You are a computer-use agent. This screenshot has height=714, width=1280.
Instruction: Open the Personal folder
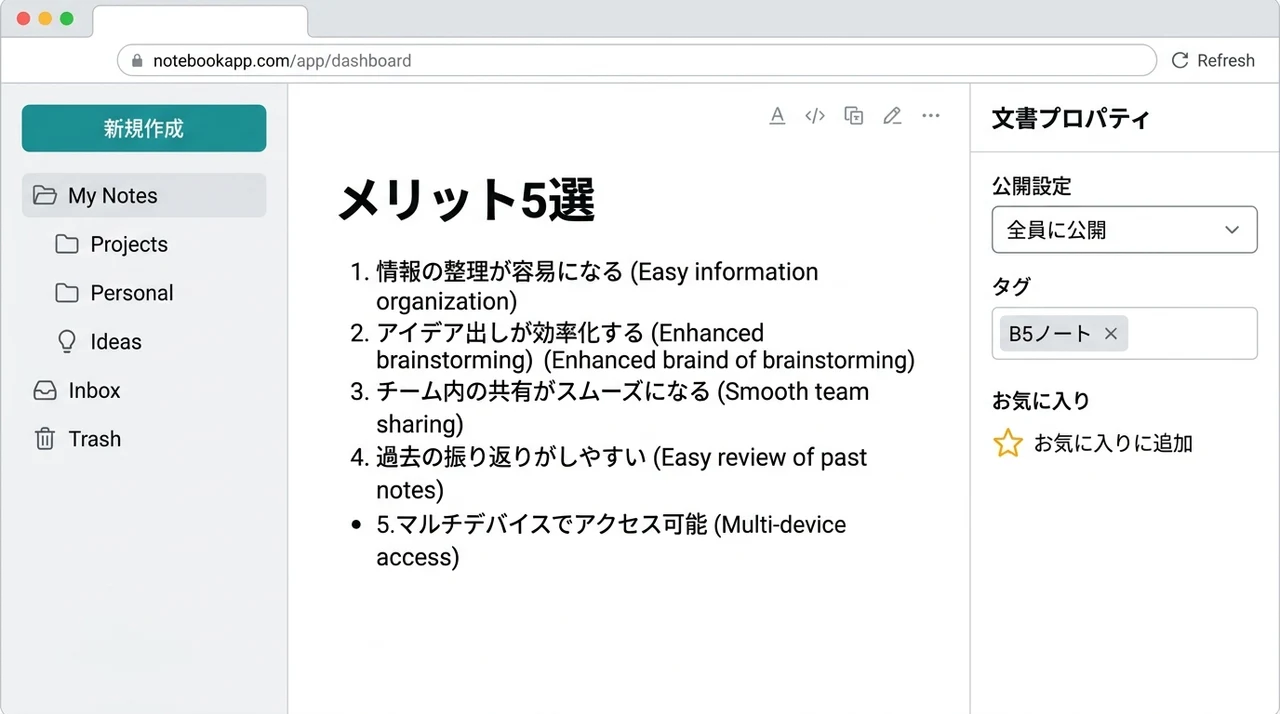132,293
